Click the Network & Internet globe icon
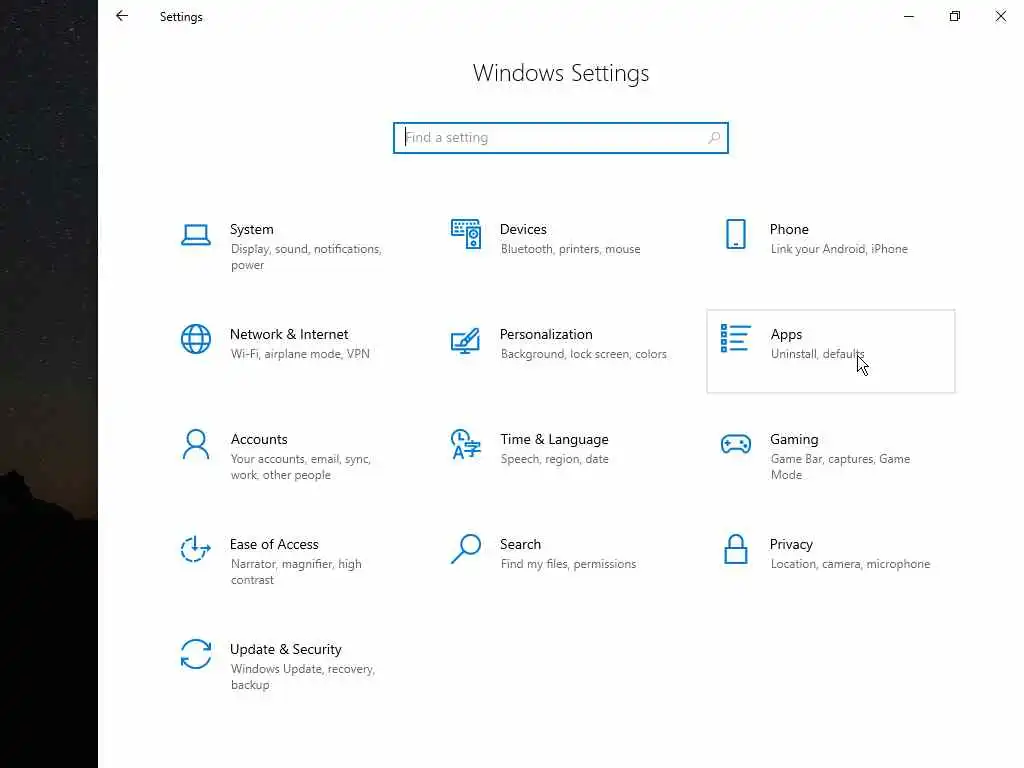 coord(196,339)
